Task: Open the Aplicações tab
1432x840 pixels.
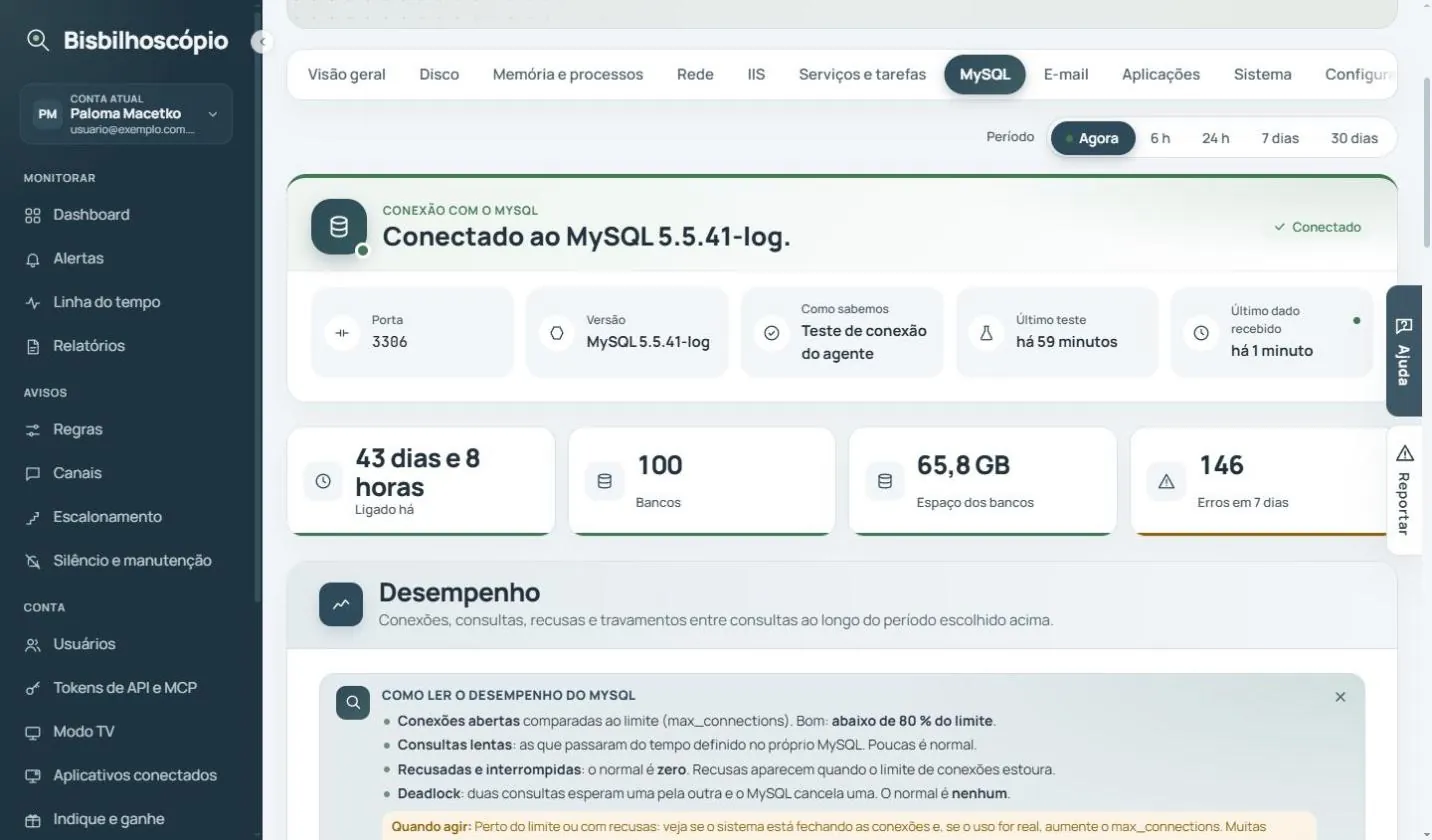Action: coord(1161,74)
